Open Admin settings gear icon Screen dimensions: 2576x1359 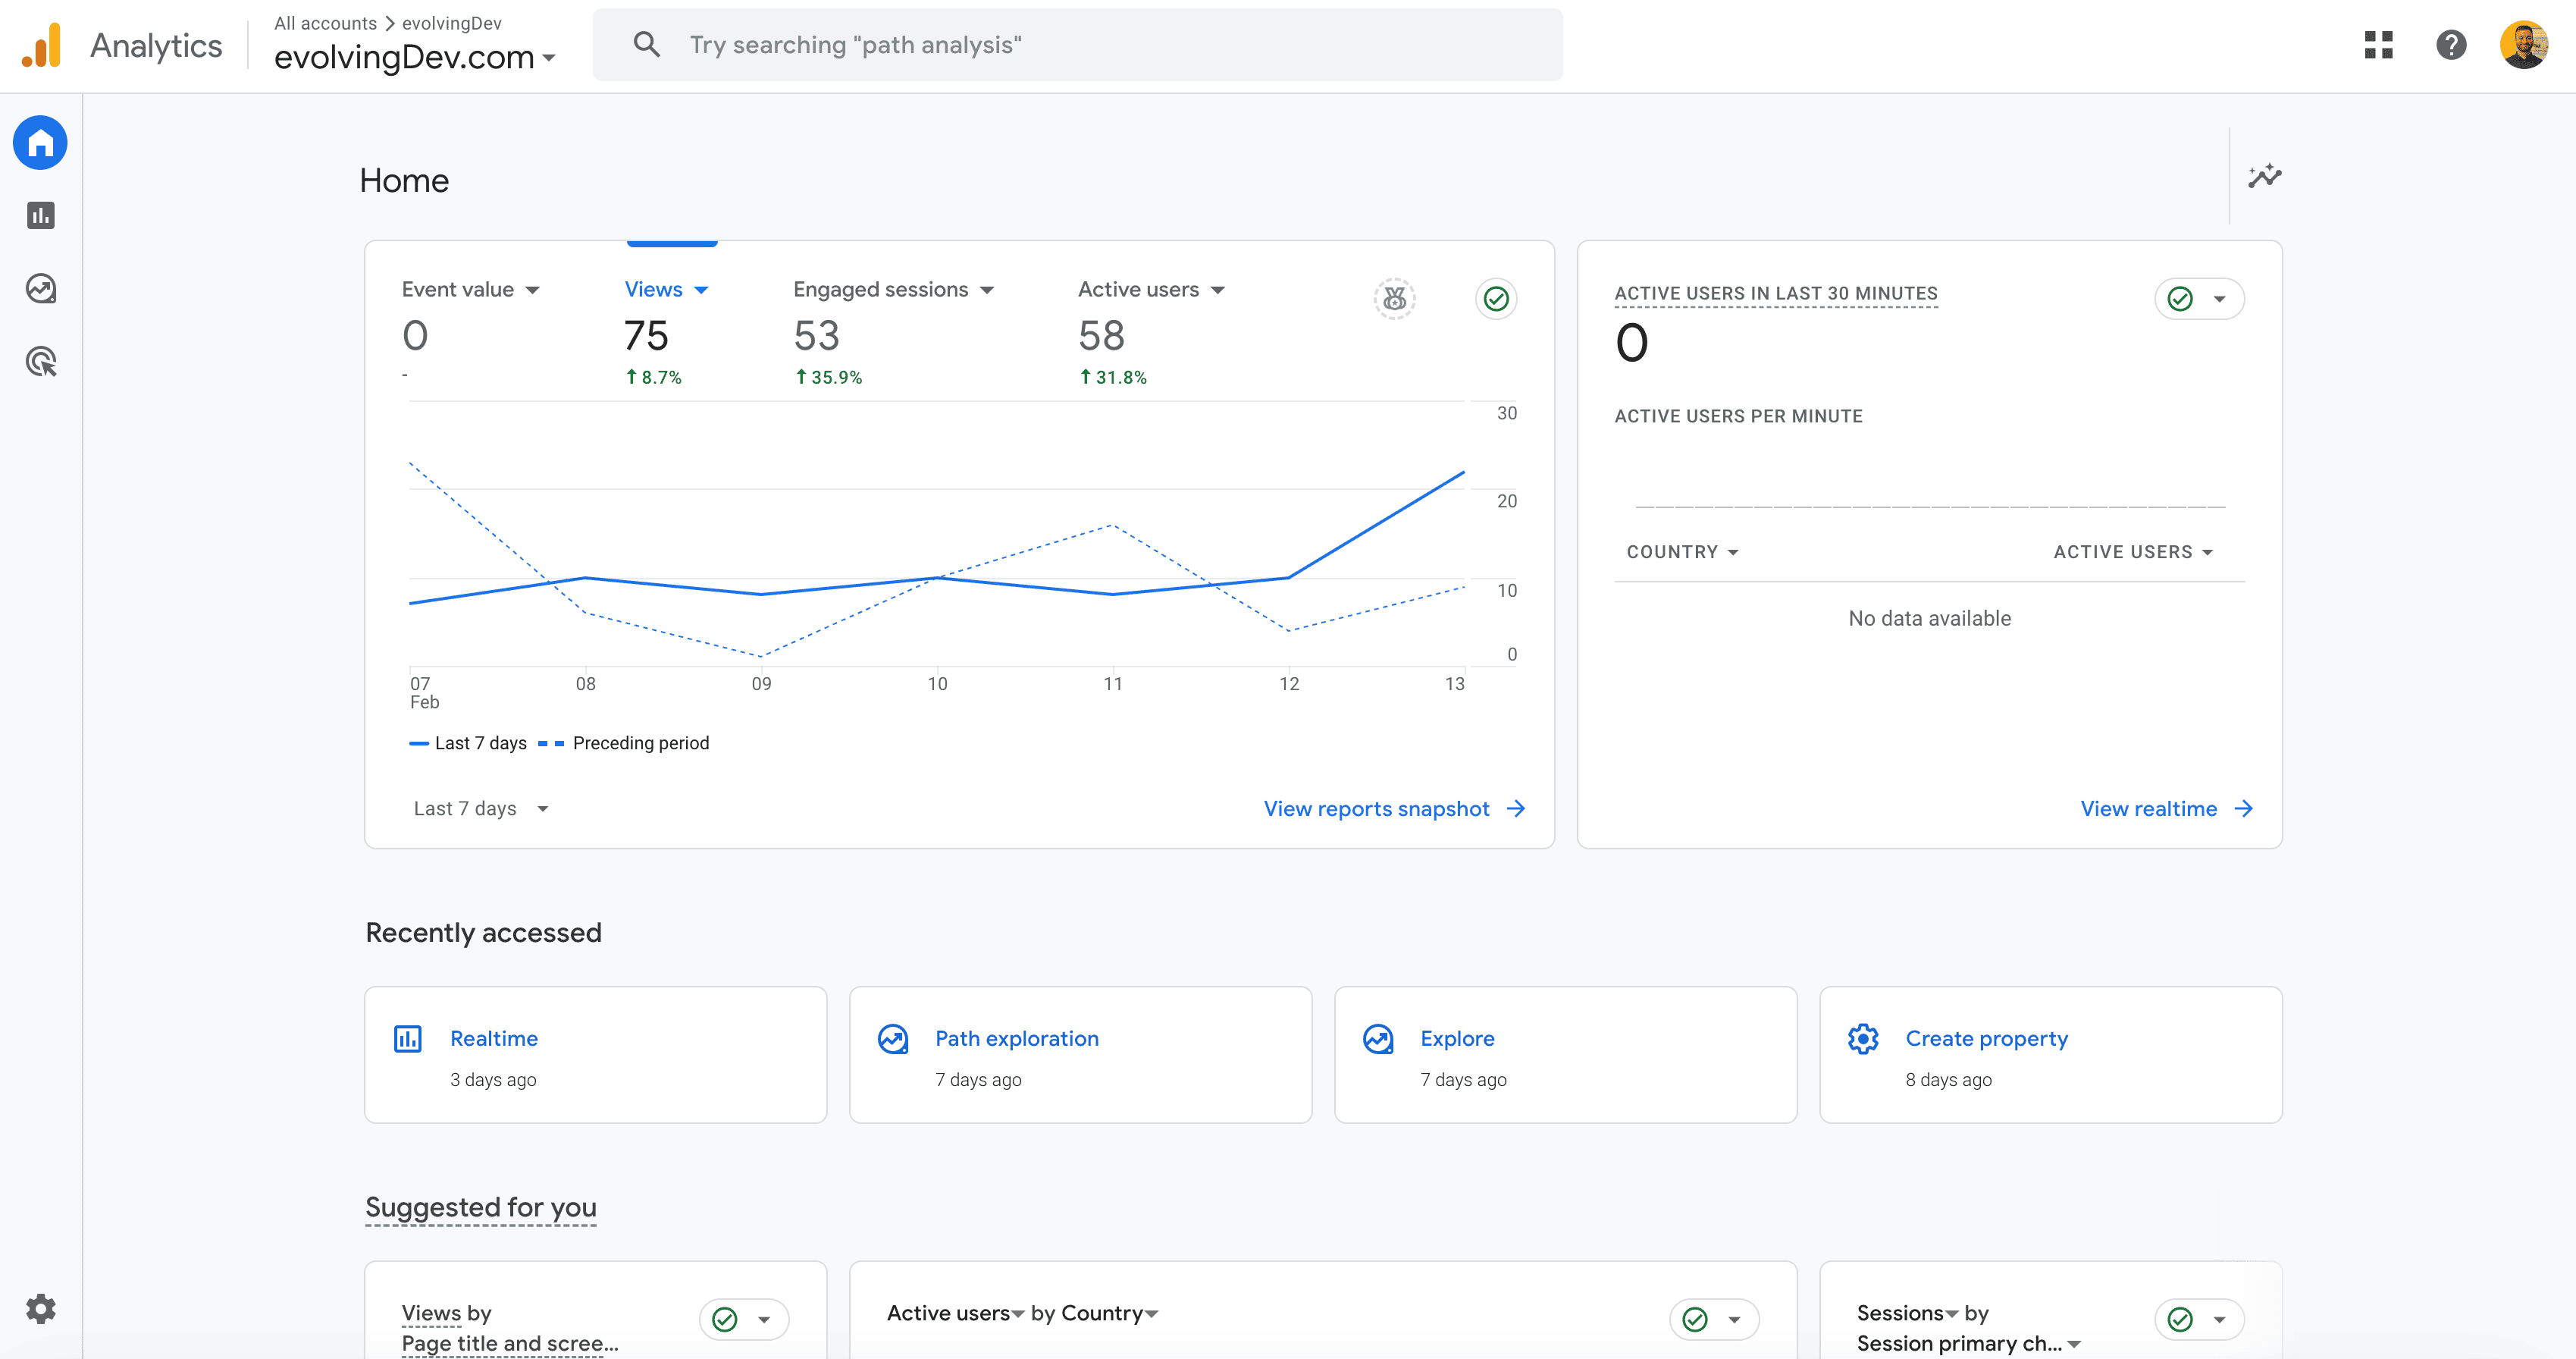pos(40,1309)
